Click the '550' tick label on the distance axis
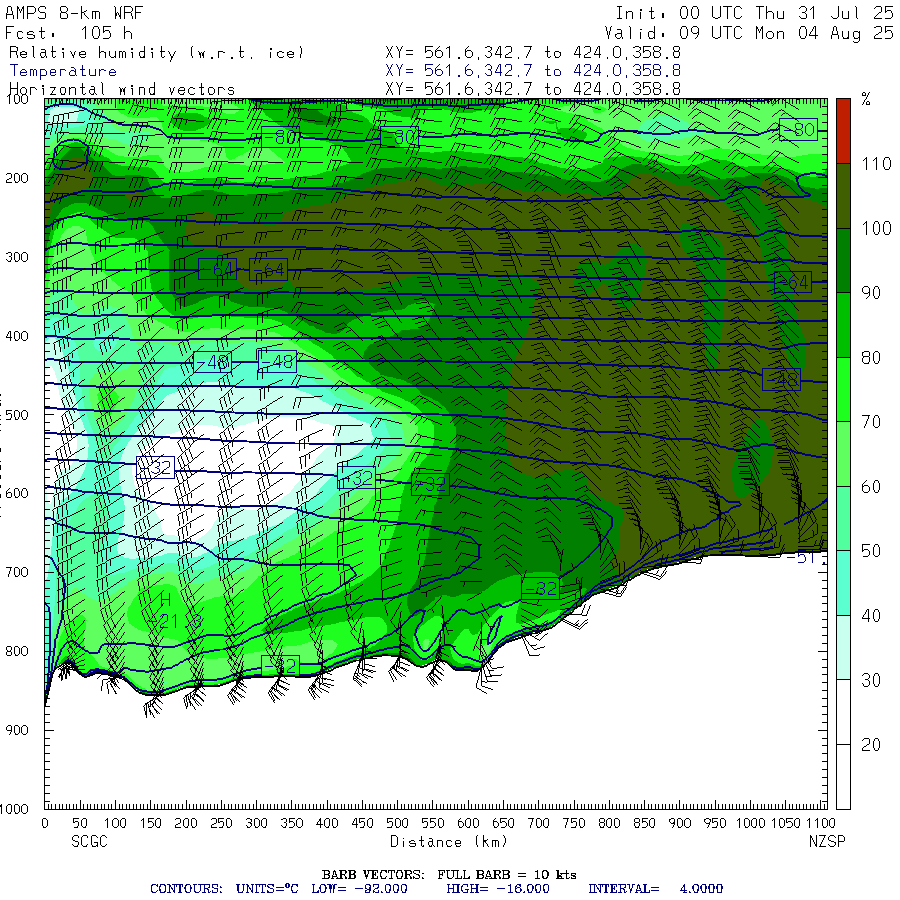Screen dimensions: 900x900 (433, 823)
